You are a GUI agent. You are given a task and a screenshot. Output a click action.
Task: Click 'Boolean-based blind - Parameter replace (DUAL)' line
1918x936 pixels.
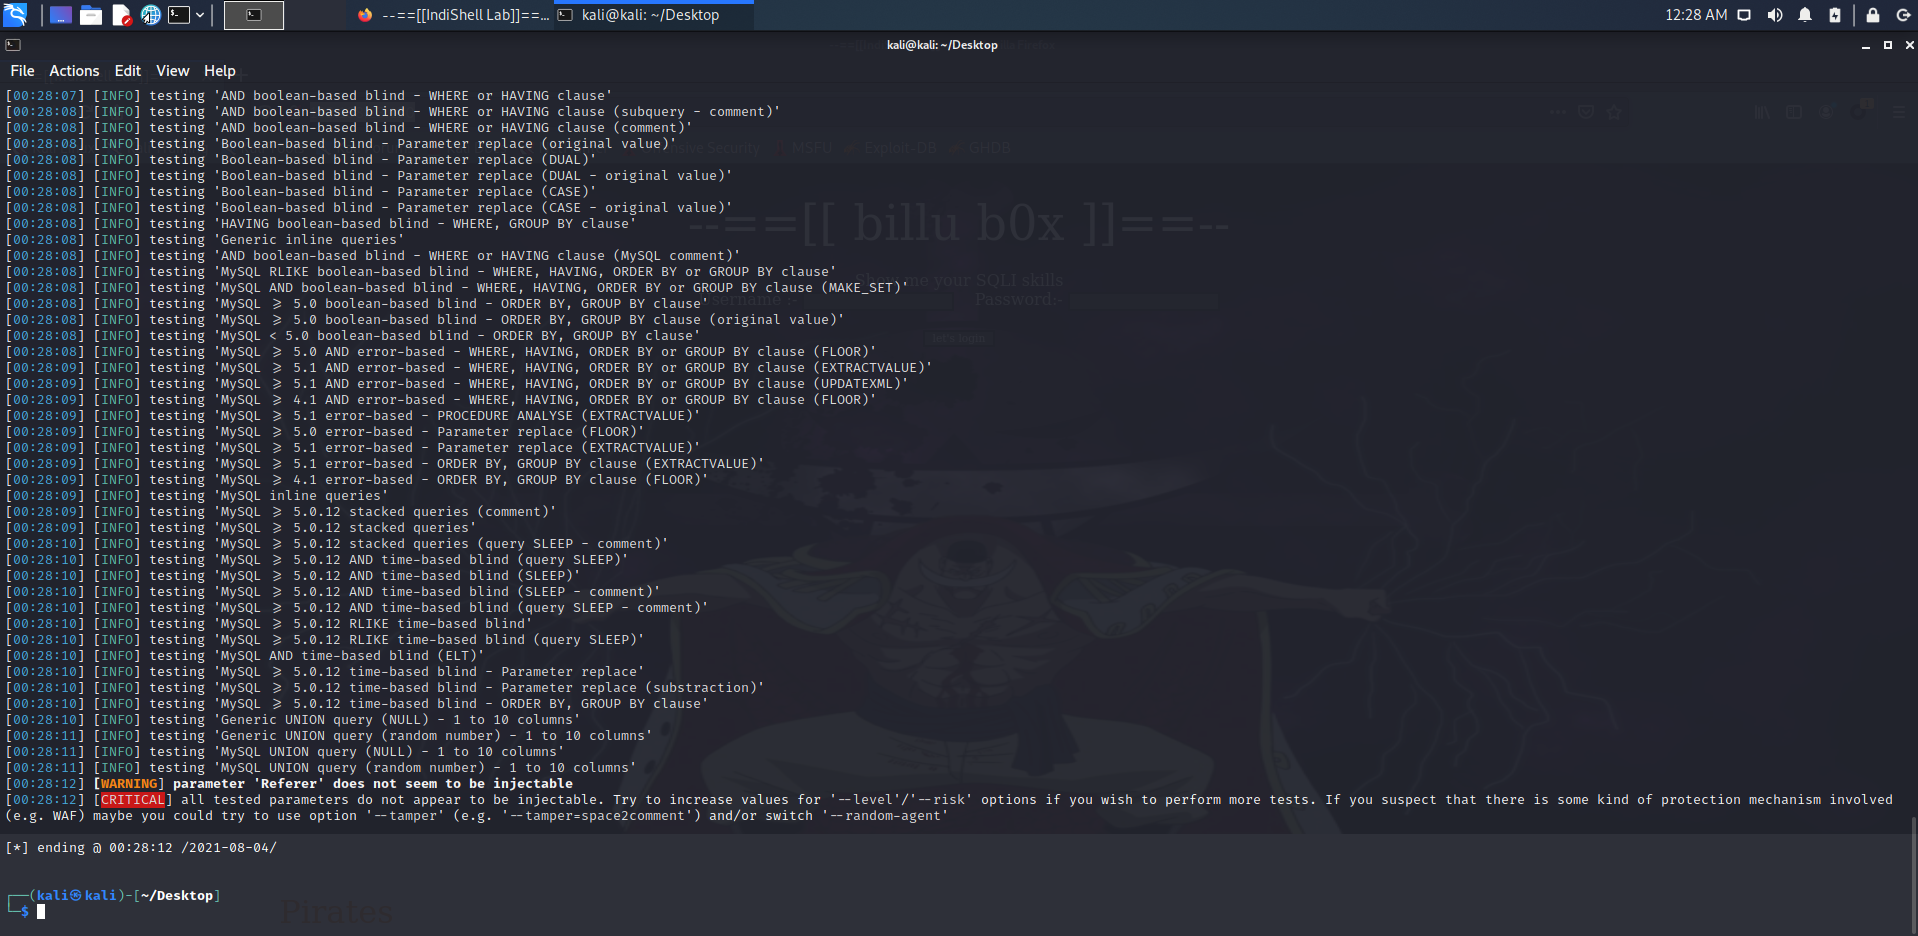tap(301, 160)
